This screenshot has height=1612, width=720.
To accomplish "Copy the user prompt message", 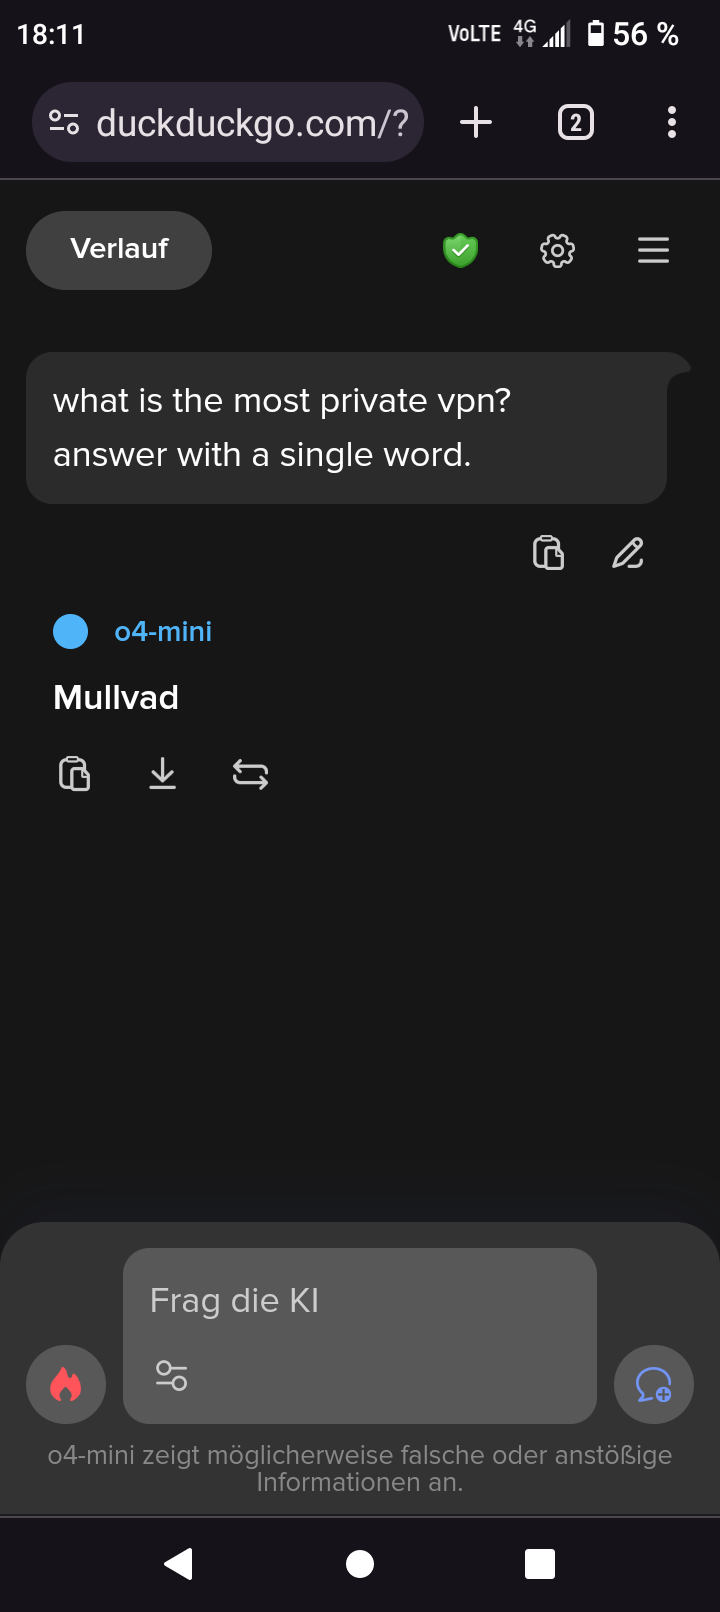I will (548, 552).
